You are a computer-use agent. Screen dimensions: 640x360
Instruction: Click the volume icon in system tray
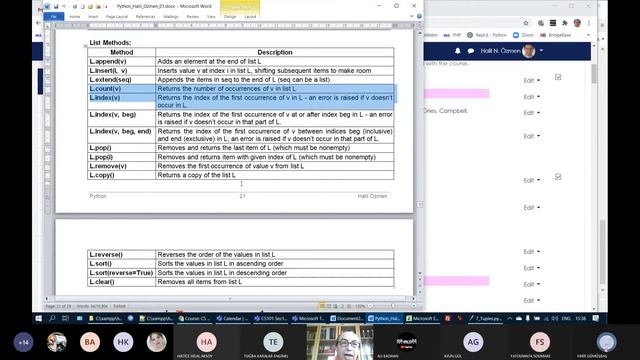pyautogui.click(x=554, y=318)
